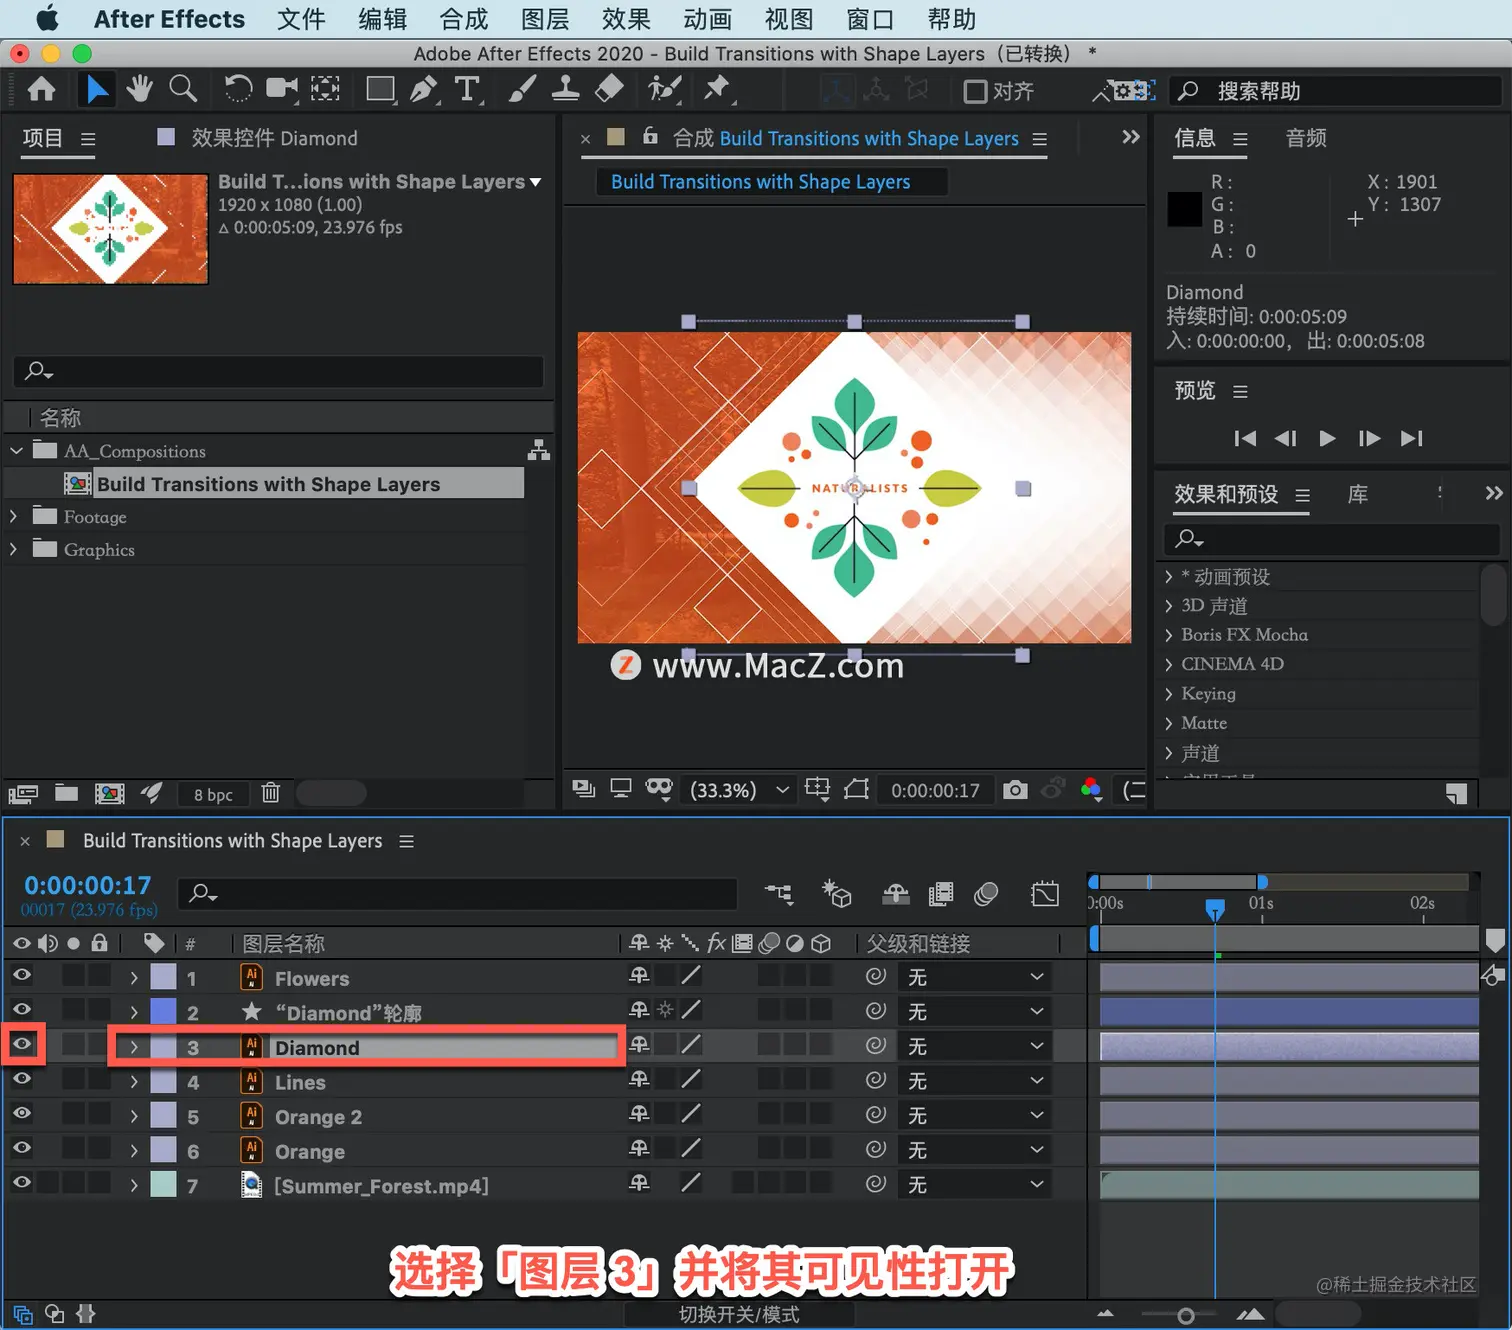This screenshot has height=1330, width=1512.
Task: Create new folder in Project panel
Action: coord(66,793)
